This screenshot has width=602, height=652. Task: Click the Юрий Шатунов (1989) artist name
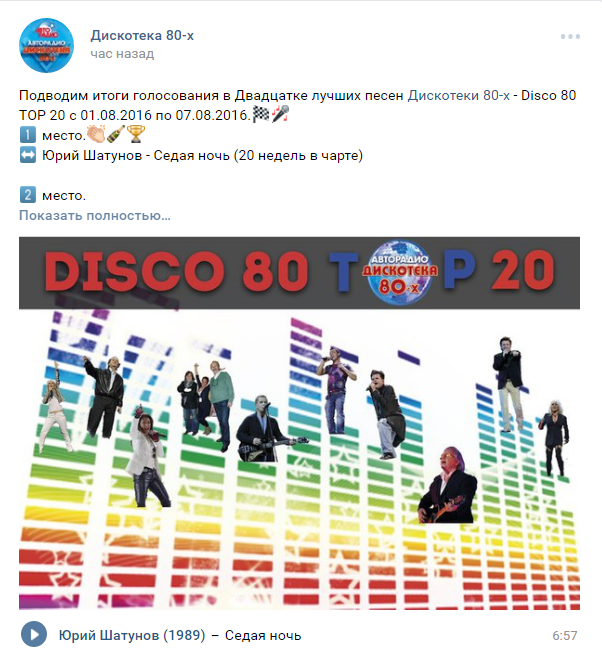(x=132, y=635)
